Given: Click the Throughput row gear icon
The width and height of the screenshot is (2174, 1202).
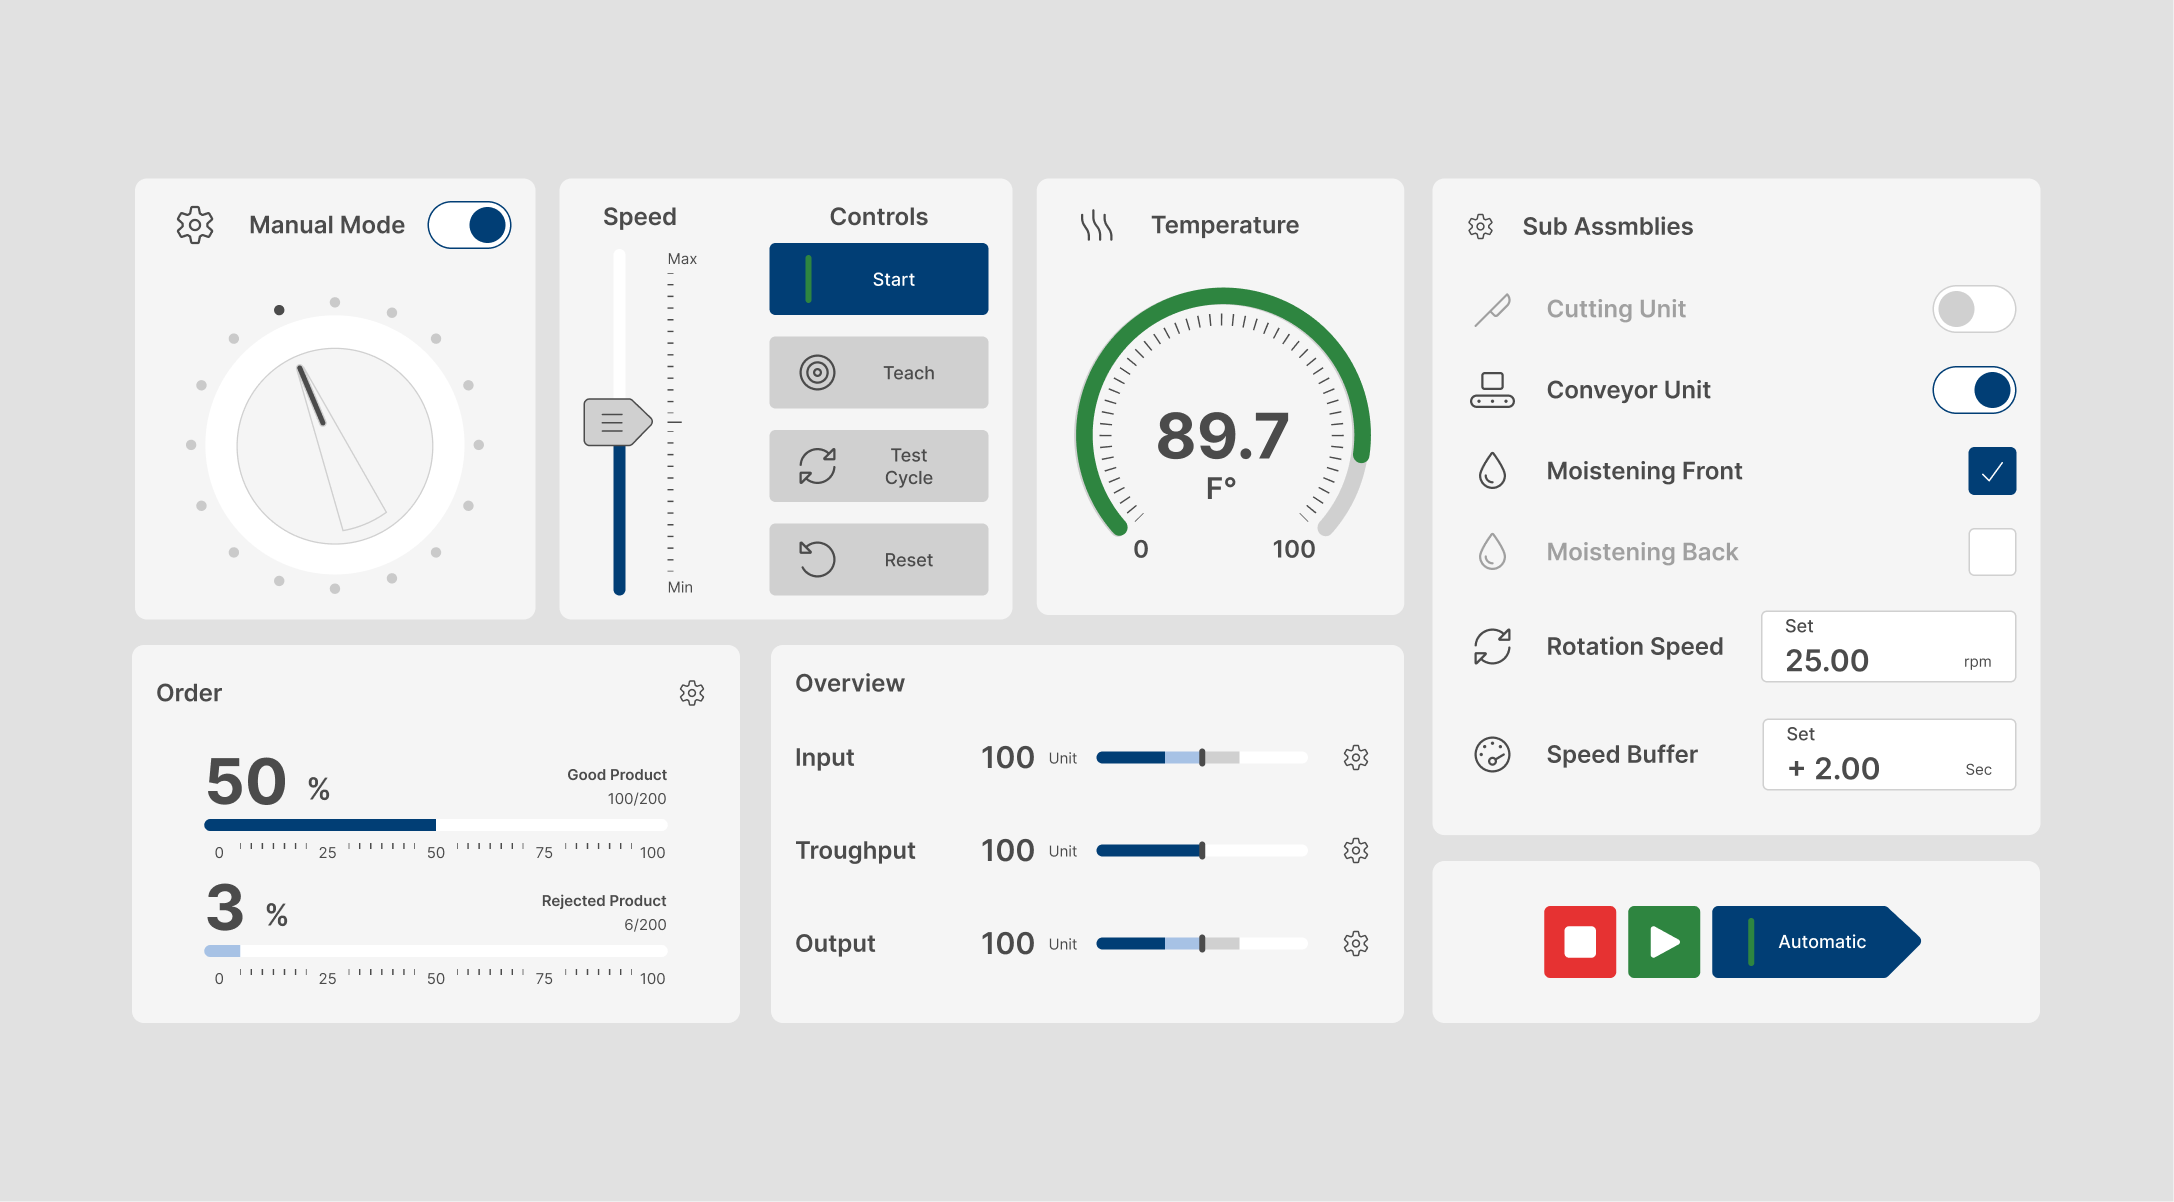Looking at the screenshot, I should click(x=1356, y=850).
